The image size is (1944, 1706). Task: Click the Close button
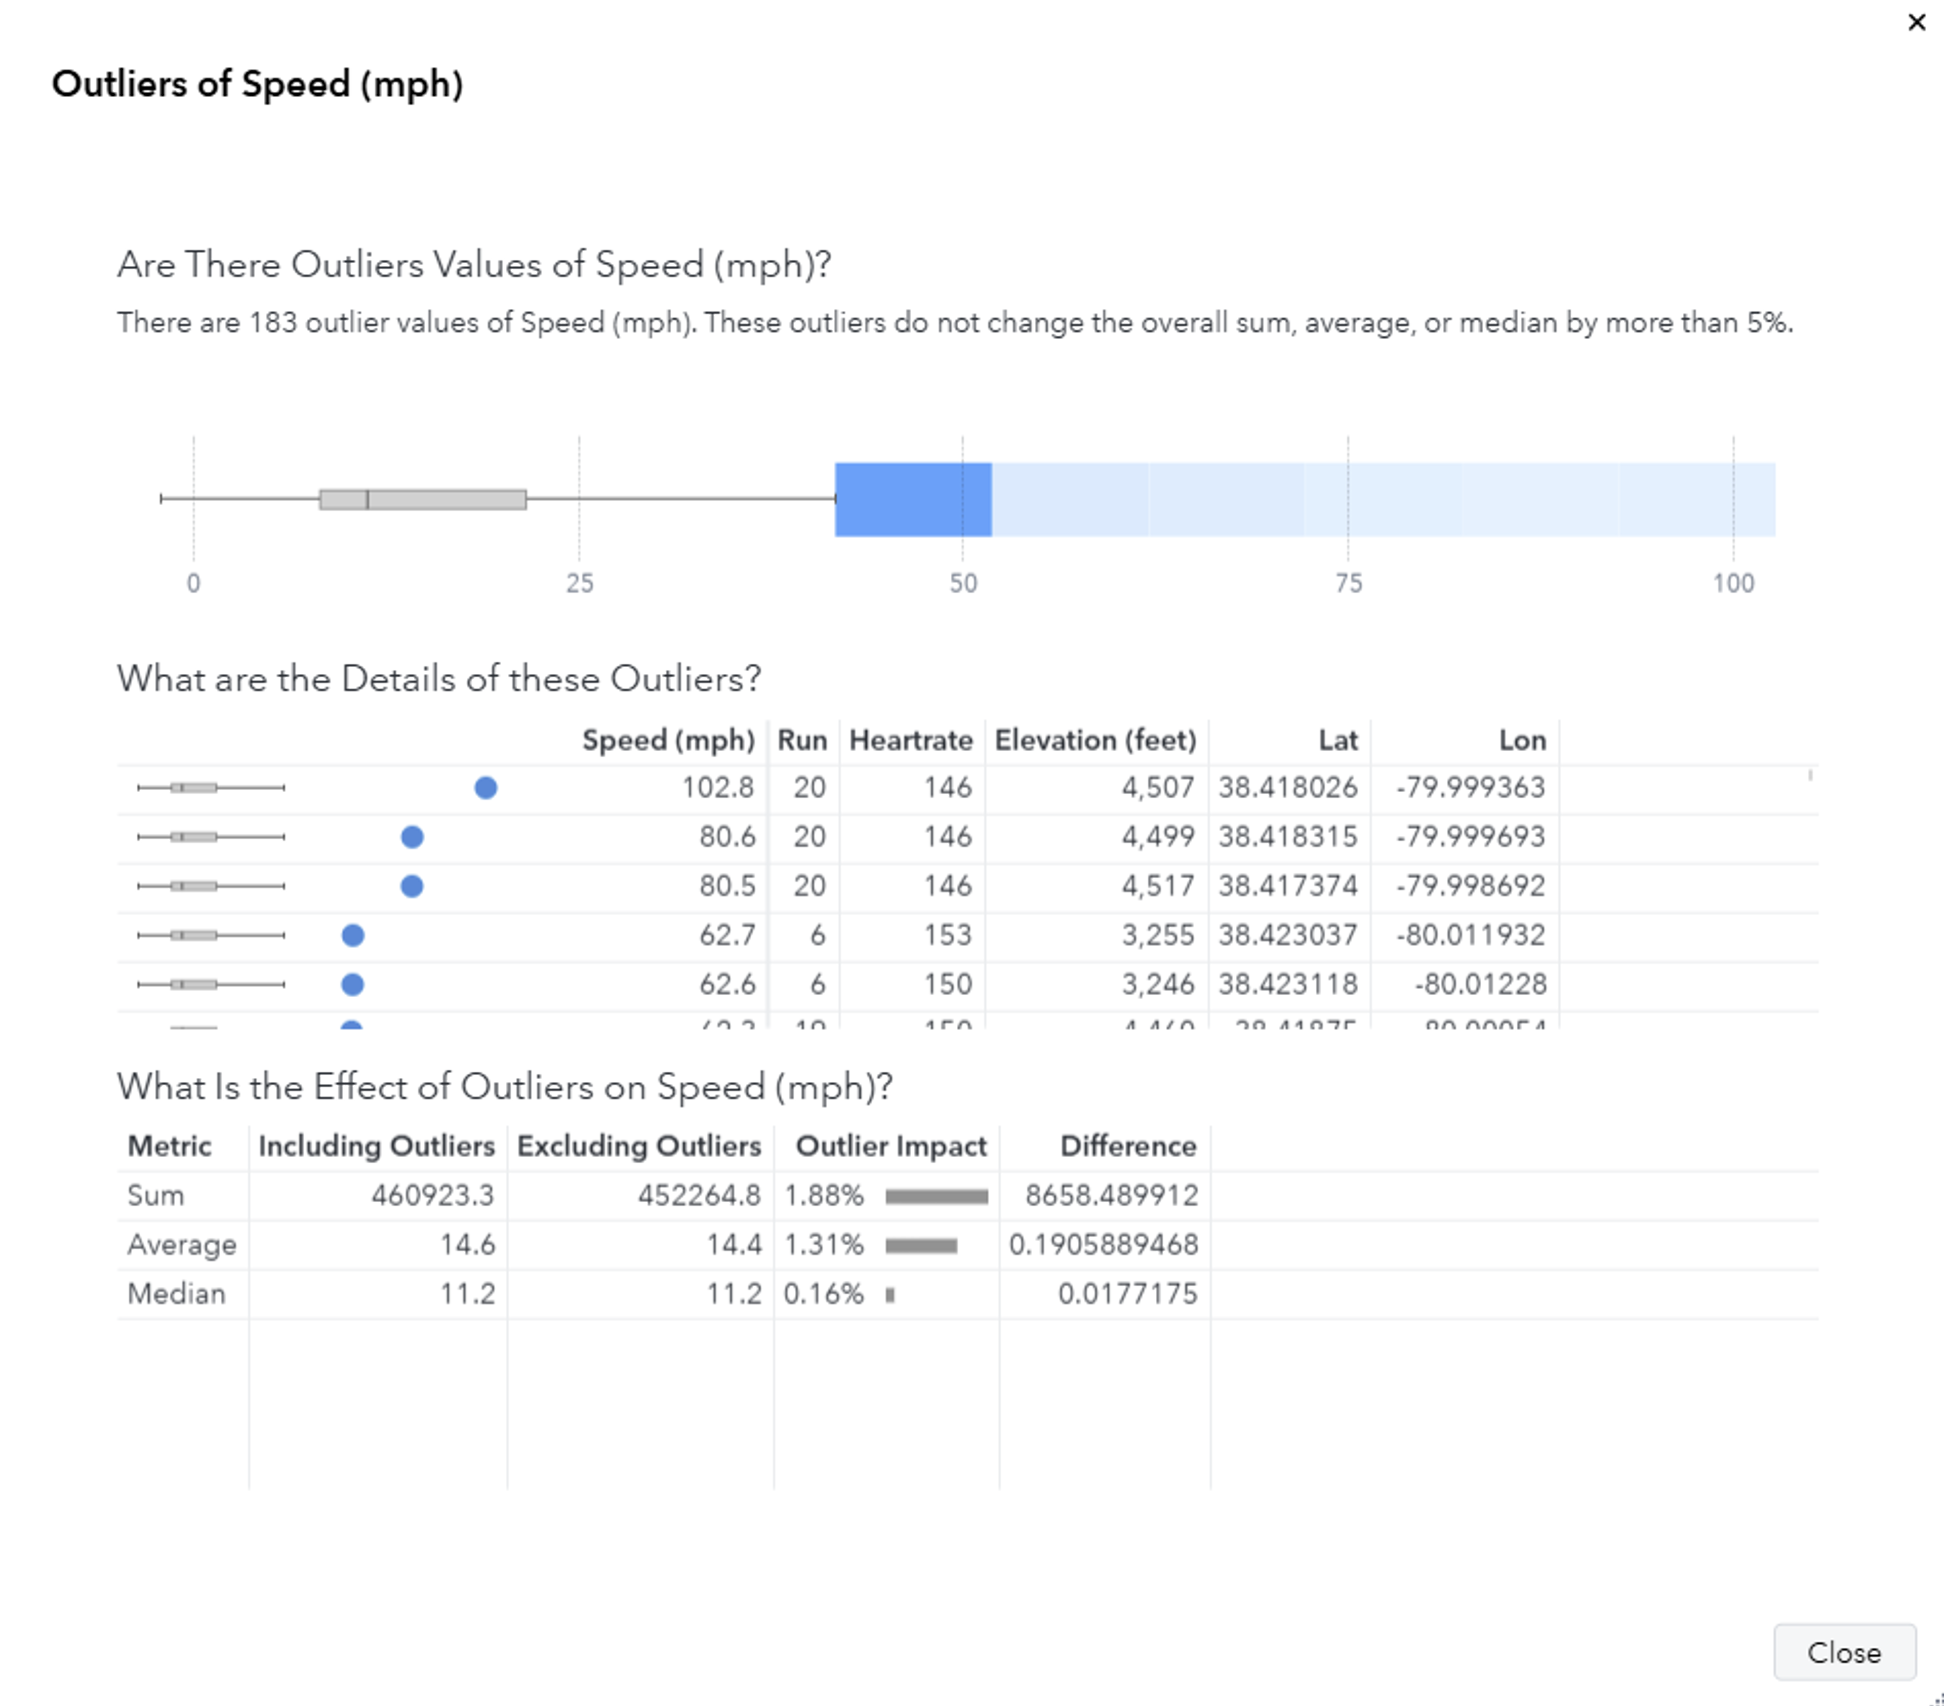(1844, 1652)
